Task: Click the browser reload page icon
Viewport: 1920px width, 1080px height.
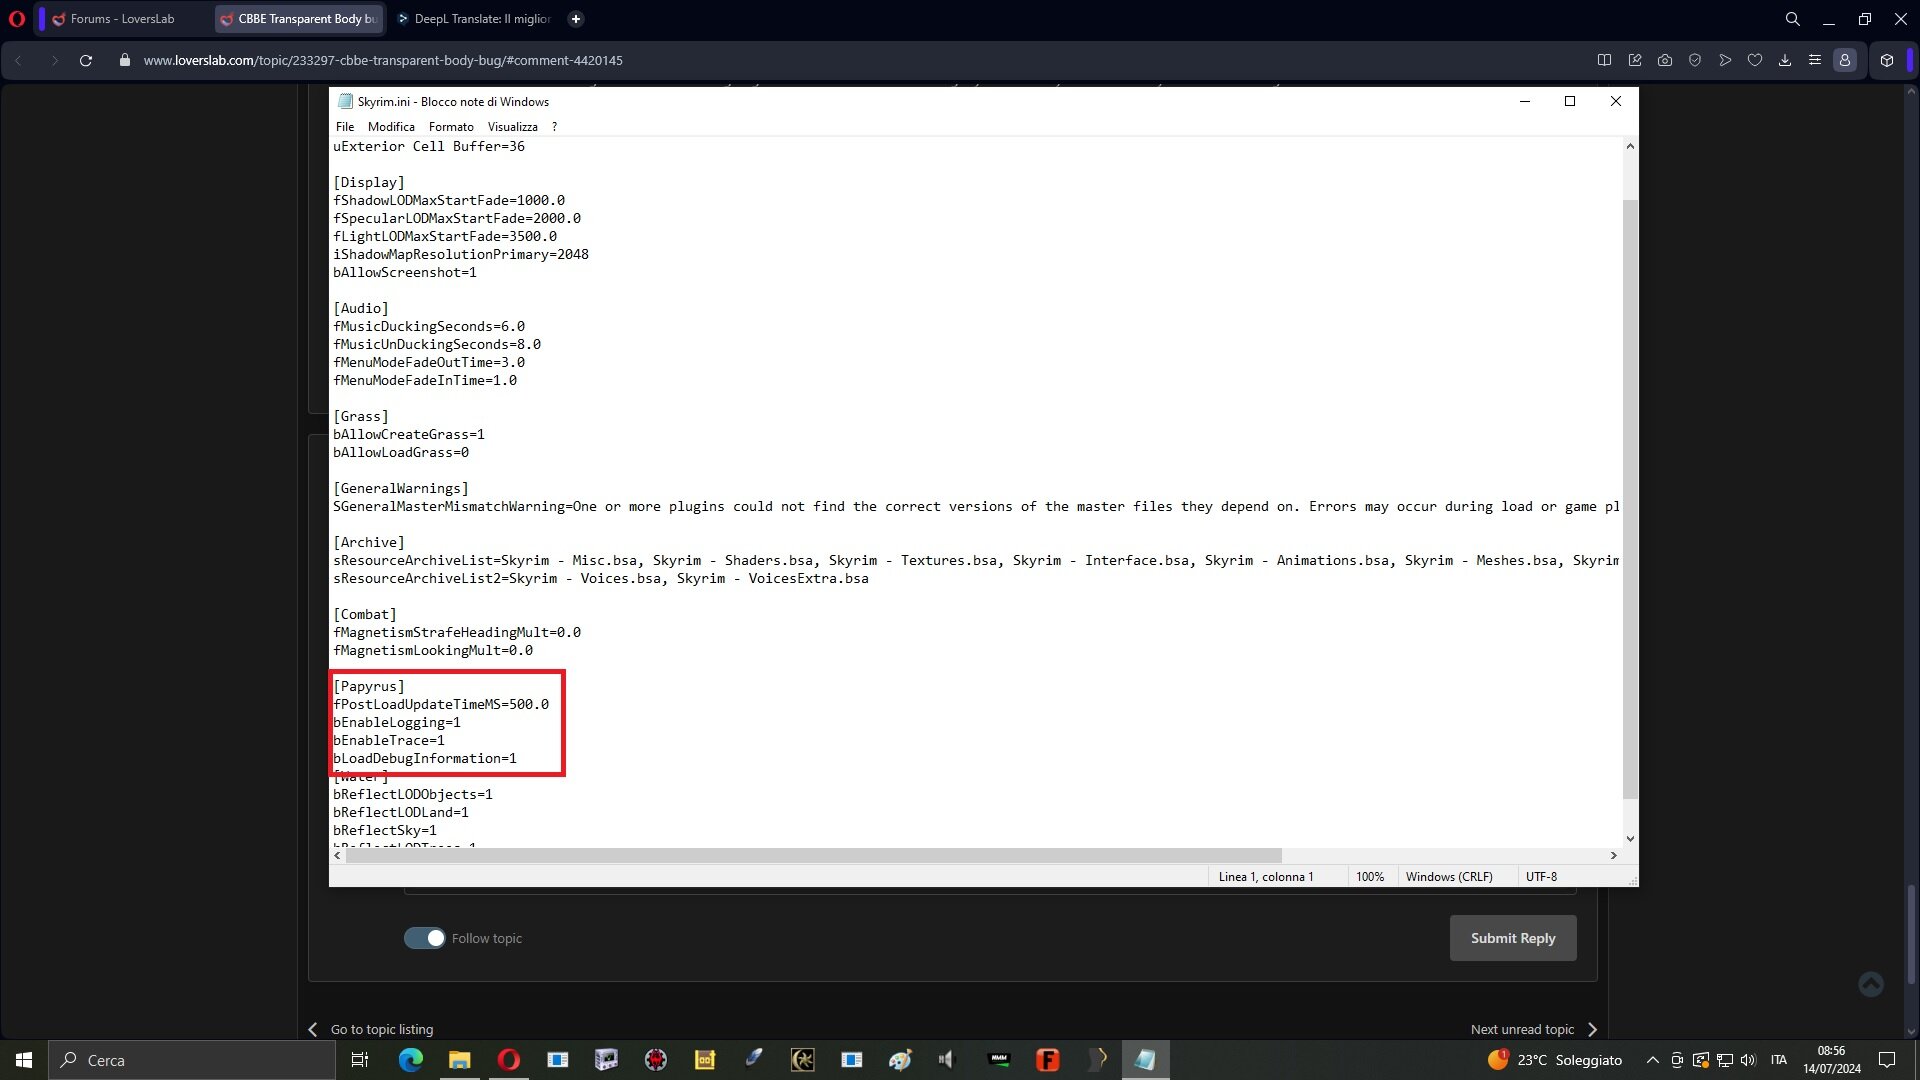Action: pyautogui.click(x=86, y=60)
